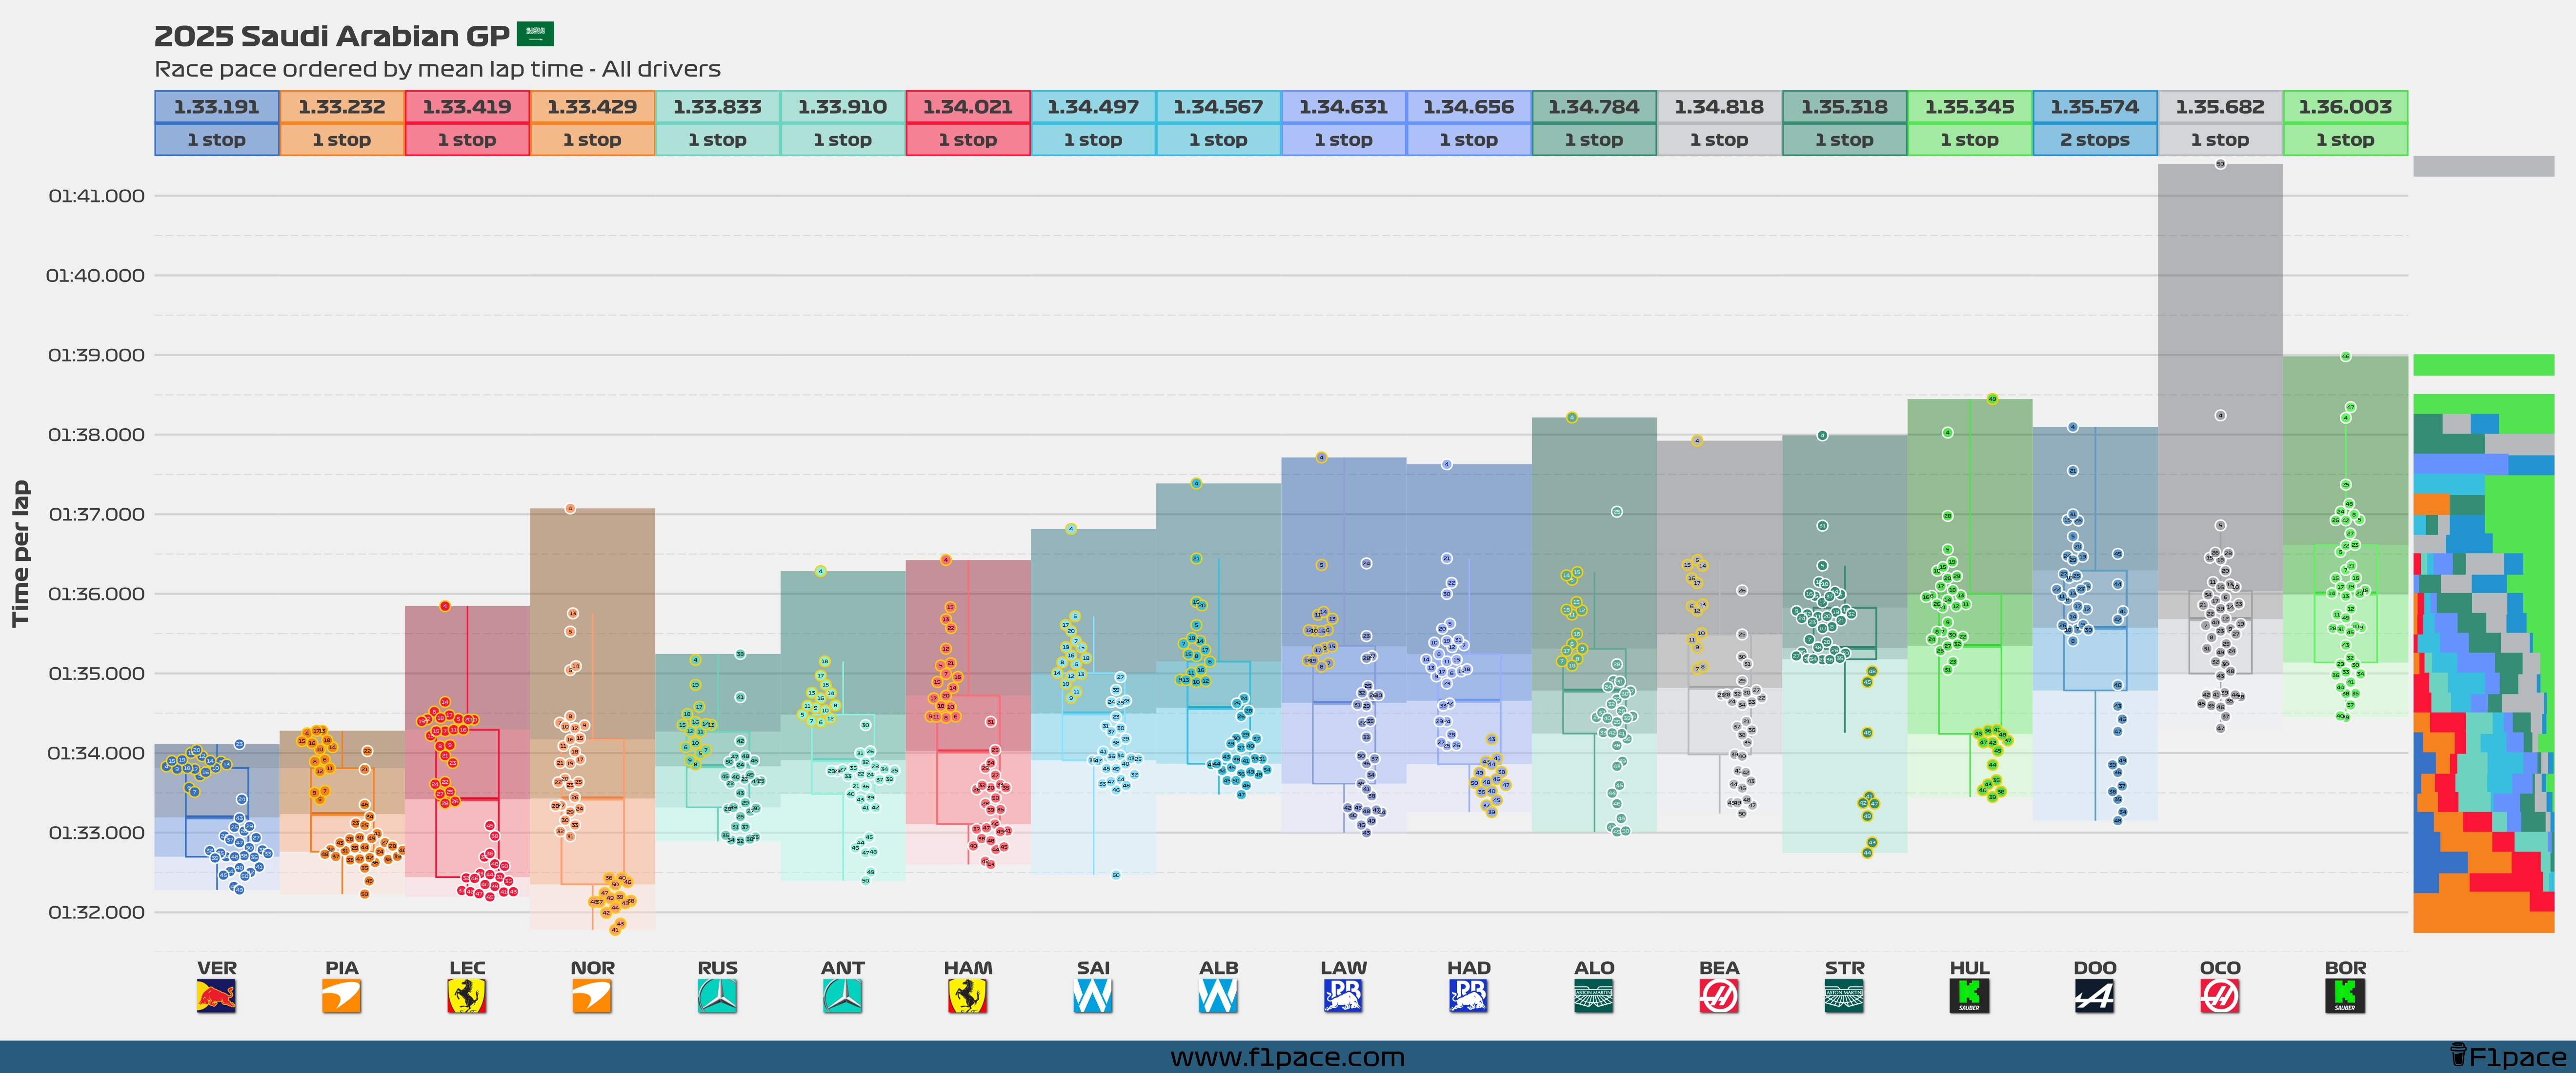
Task: Click the '2025 Saudi Arabian GP' title
Action: pos(332,36)
